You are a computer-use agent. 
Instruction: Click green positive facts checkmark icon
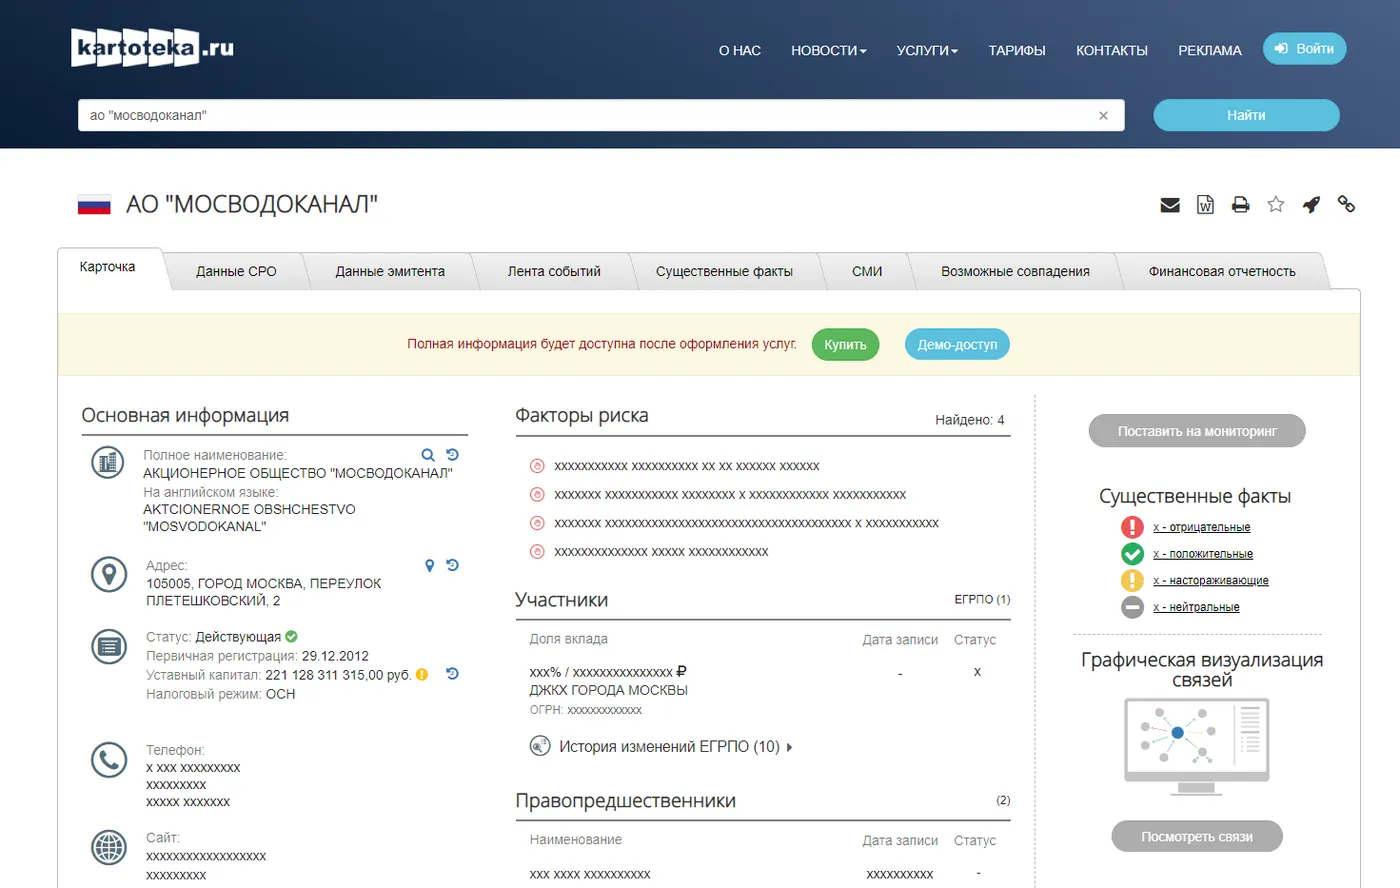coord(1132,554)
